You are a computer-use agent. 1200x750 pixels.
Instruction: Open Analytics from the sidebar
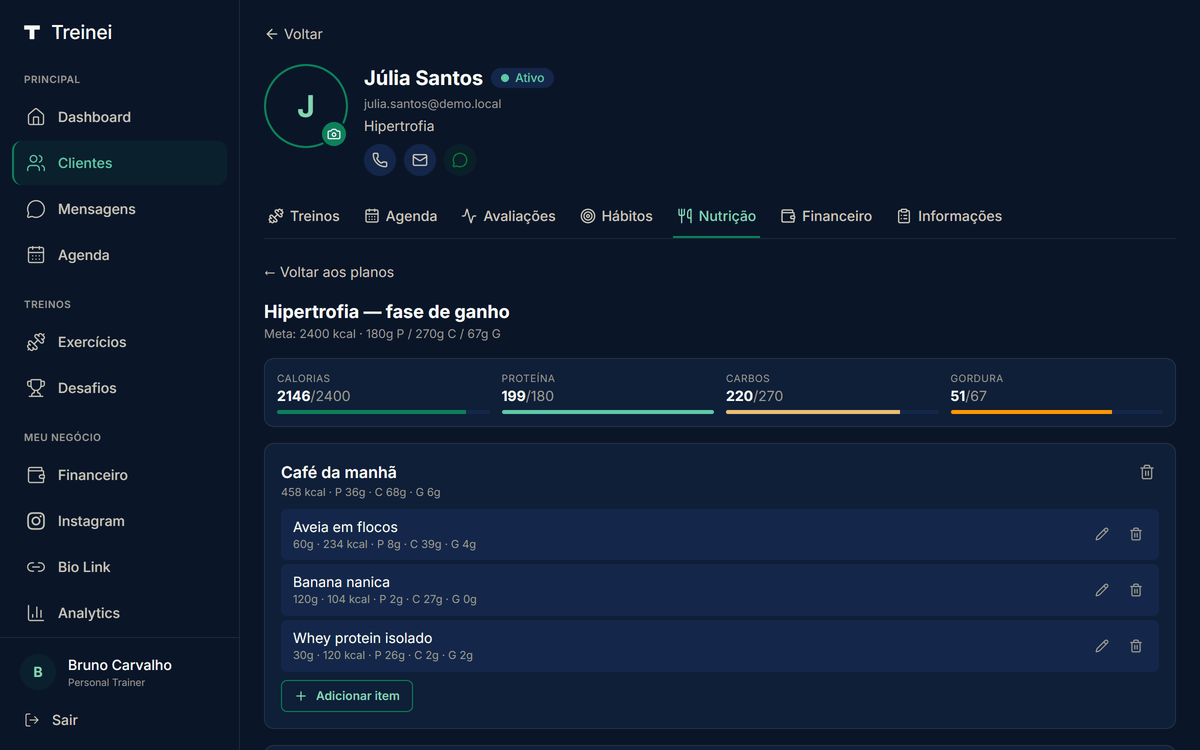coord(120,613)
